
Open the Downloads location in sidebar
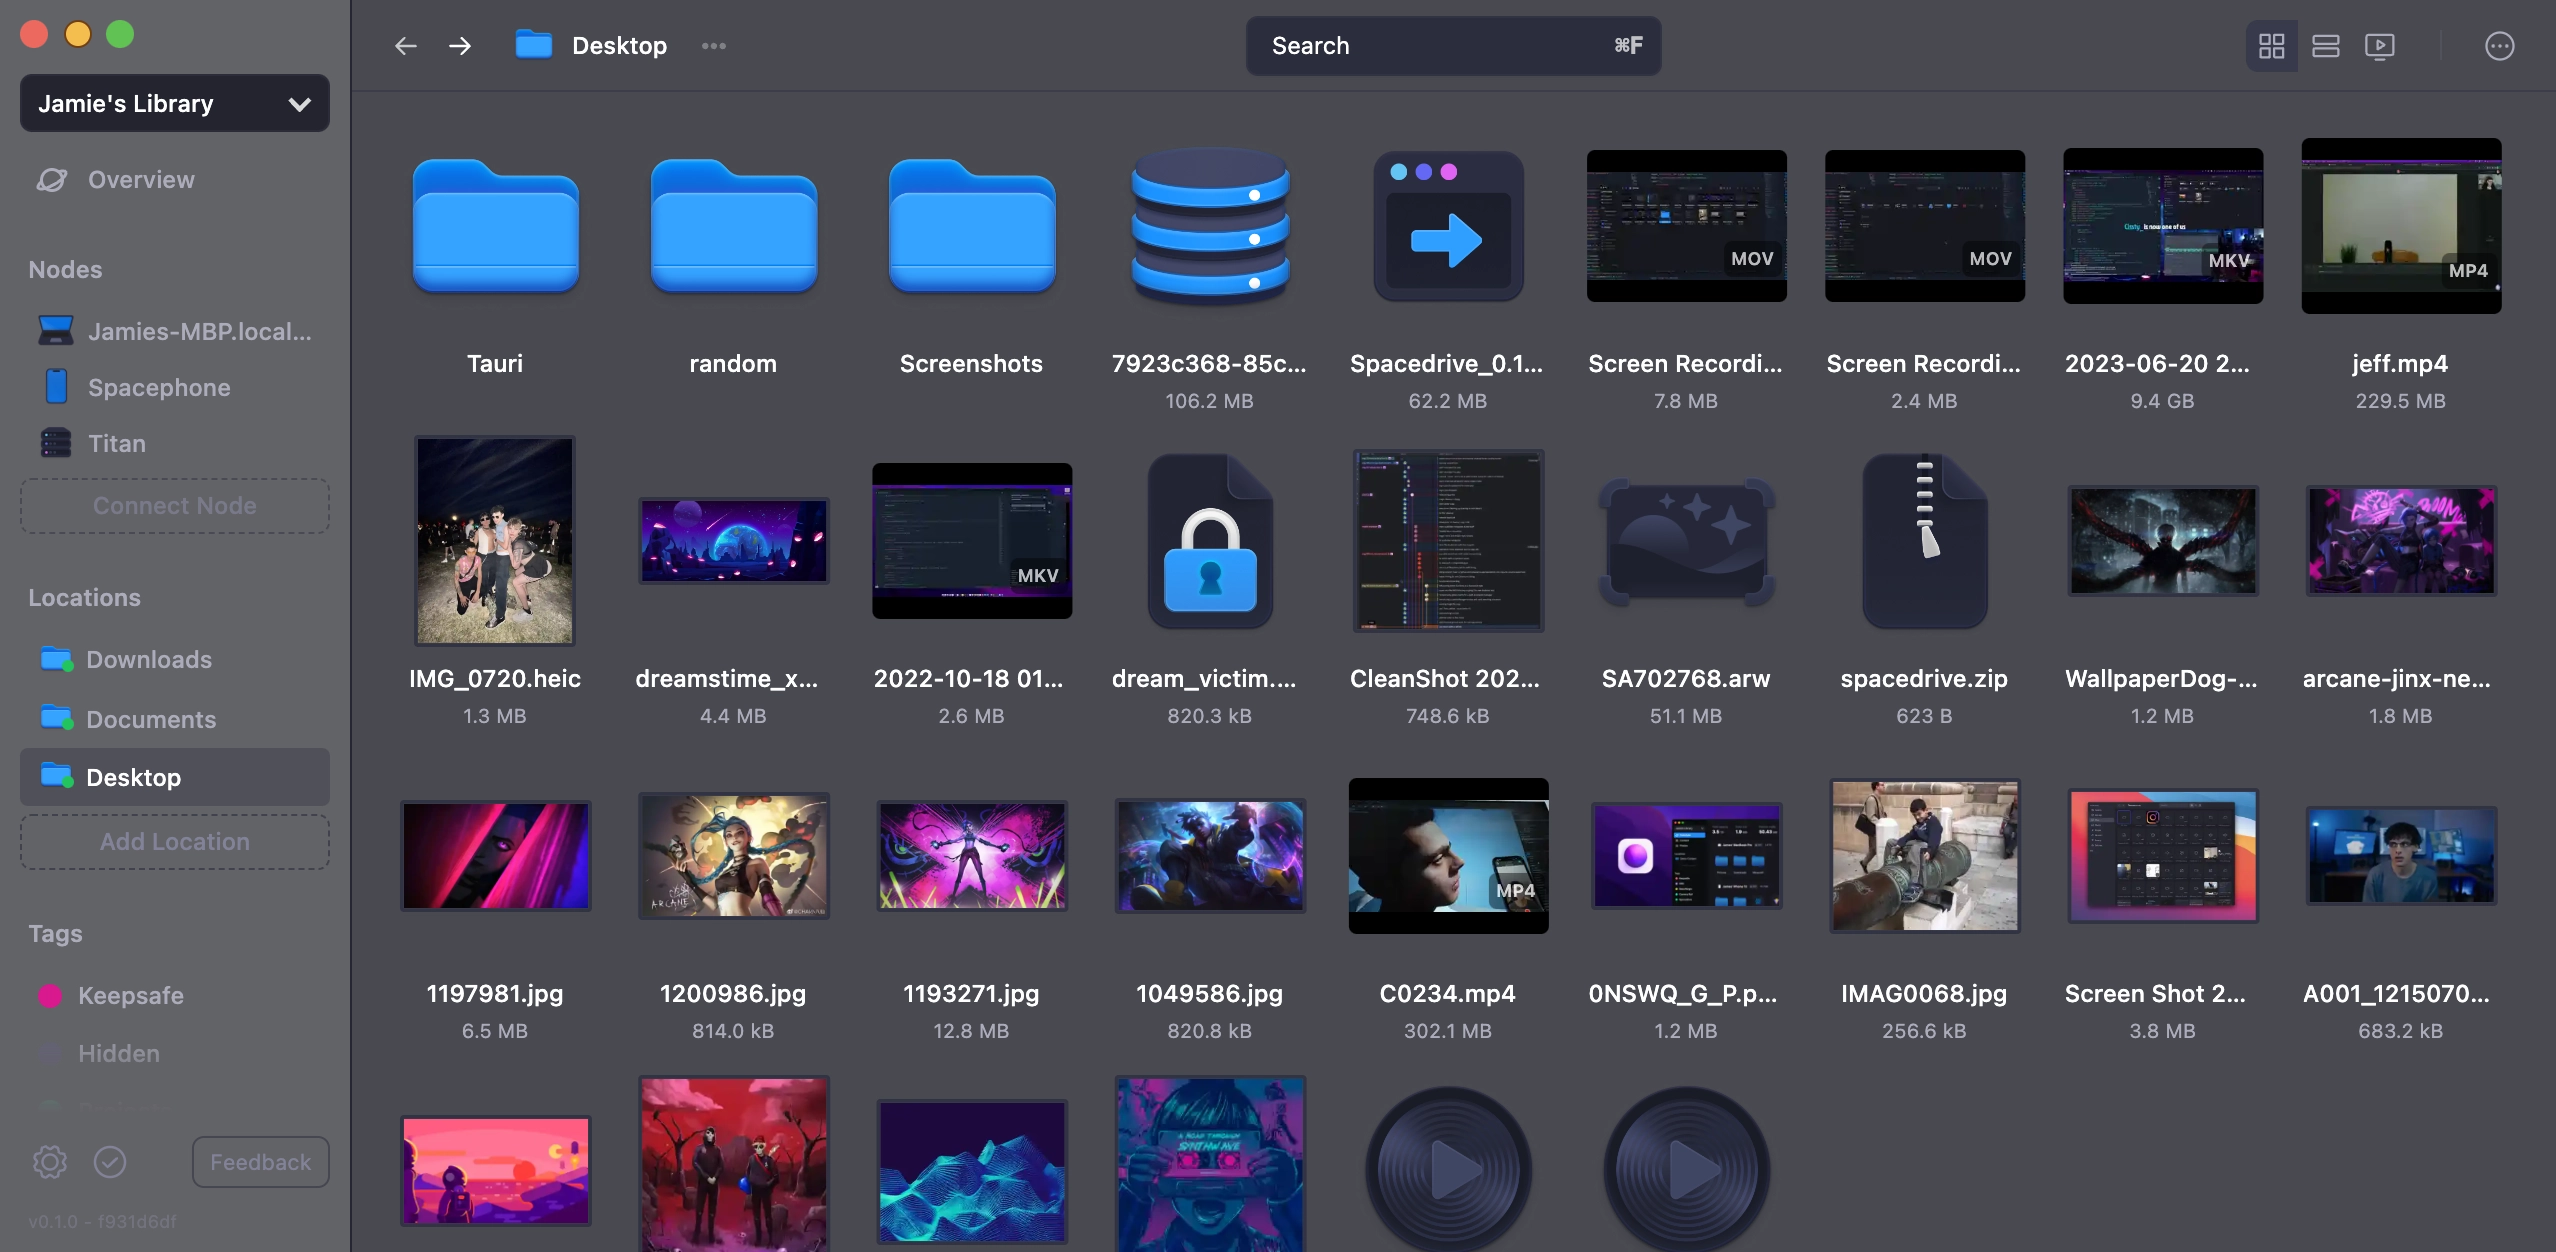tap(149, 659)
